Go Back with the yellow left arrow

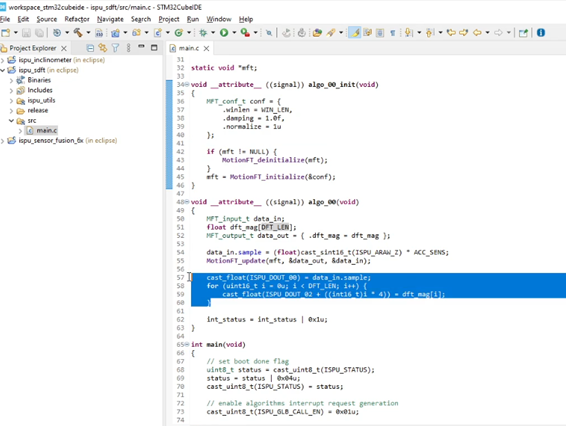477,33
